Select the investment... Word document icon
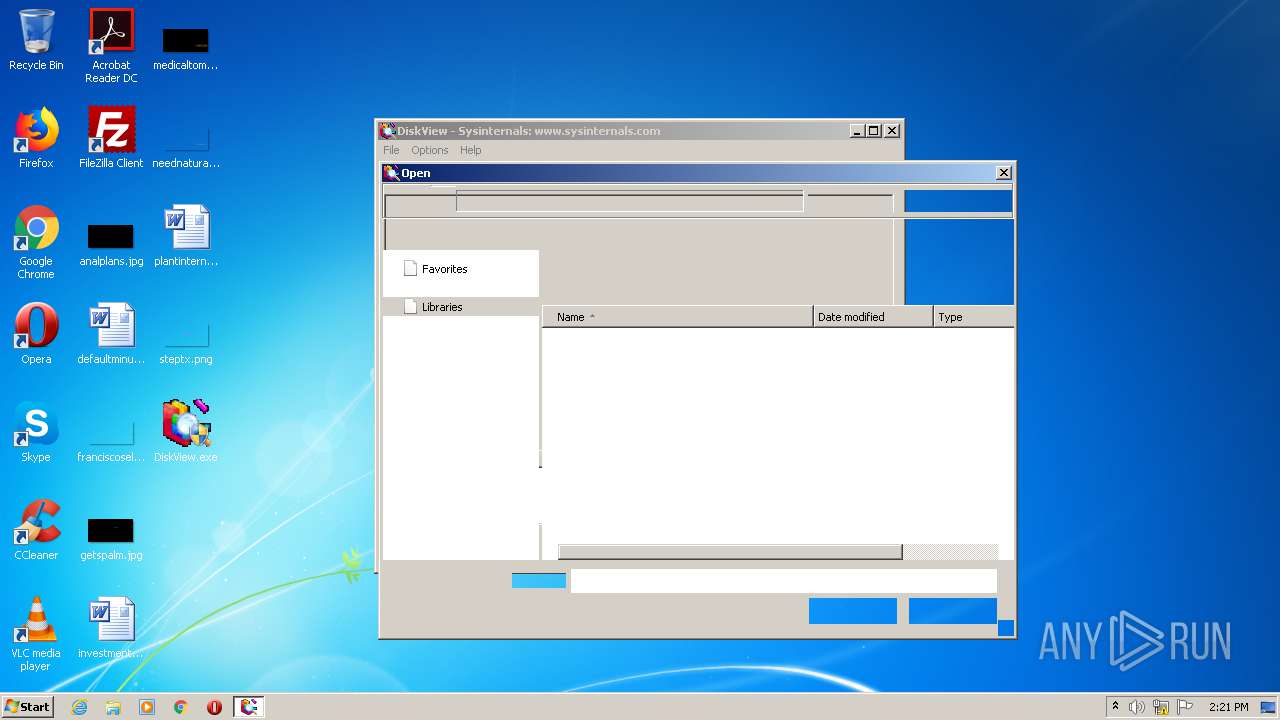 (111, 628)
